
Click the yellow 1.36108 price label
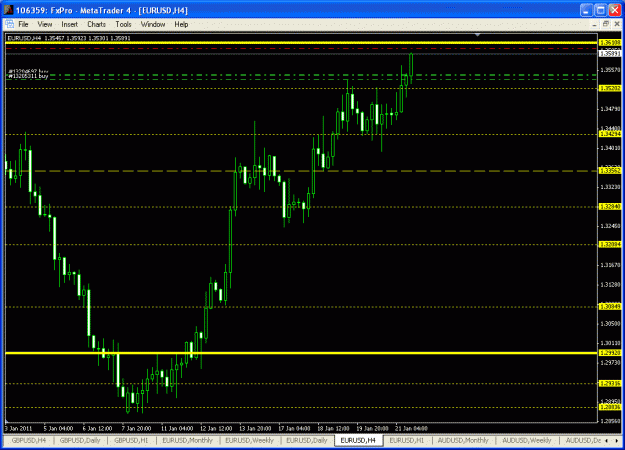610,42
